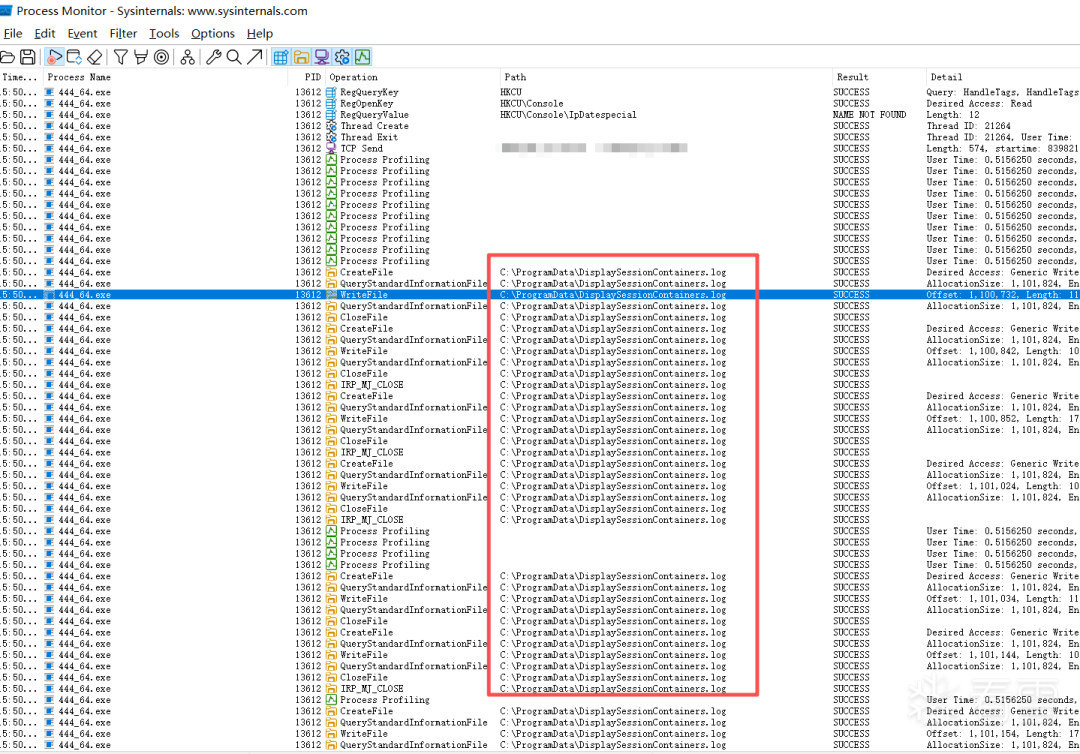The width and height of the screenshot is (1080, 754).
Task: Open the Tools menu
Action: pyautogui.click(x=164, y=33)
